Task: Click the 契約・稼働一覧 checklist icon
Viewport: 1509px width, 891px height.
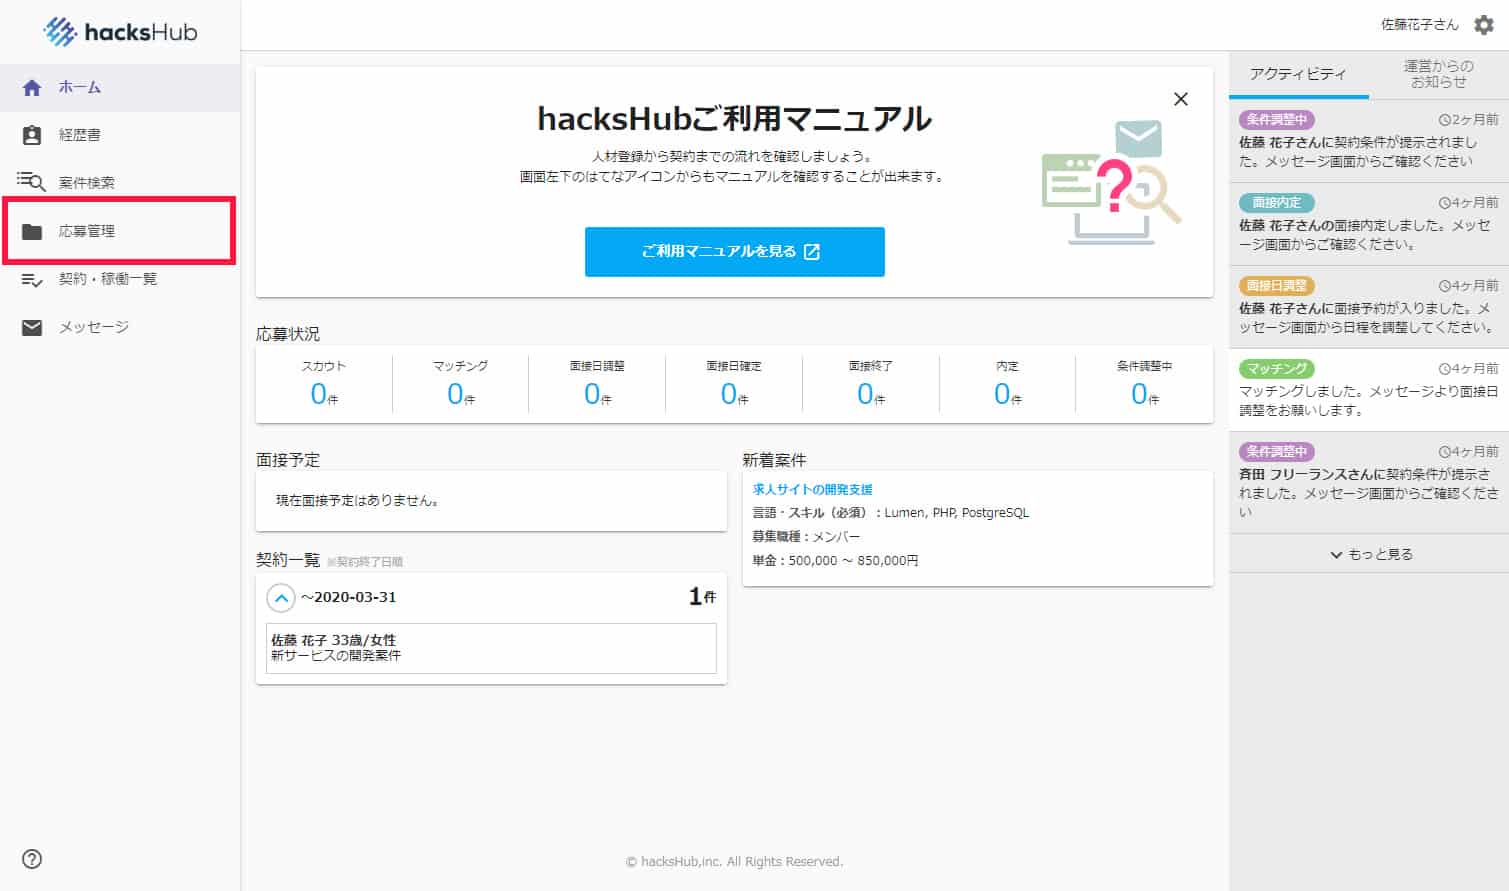Action: pos(32,280)
